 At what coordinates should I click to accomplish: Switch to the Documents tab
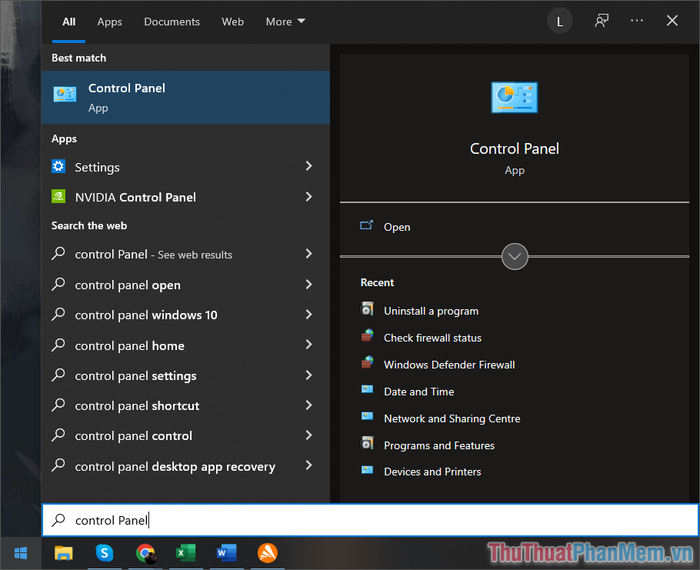tap(171, 21)
